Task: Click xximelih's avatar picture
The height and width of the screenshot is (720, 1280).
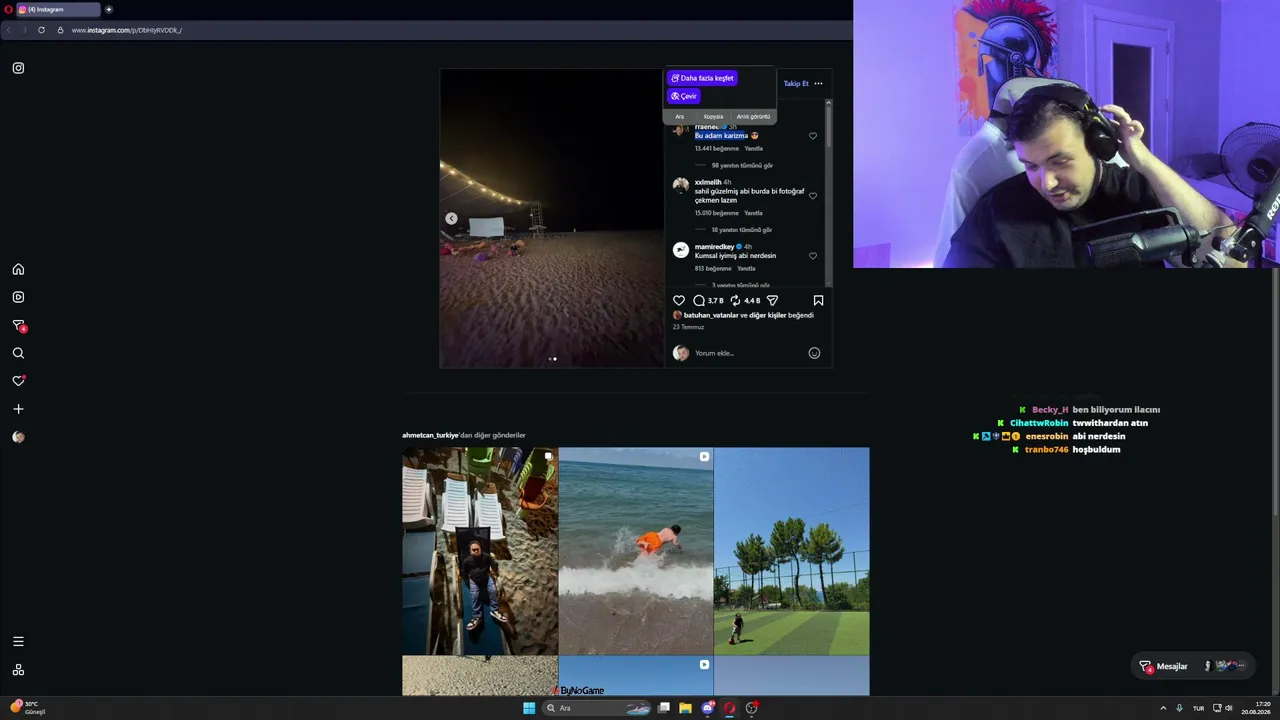Action: [681, 185]
